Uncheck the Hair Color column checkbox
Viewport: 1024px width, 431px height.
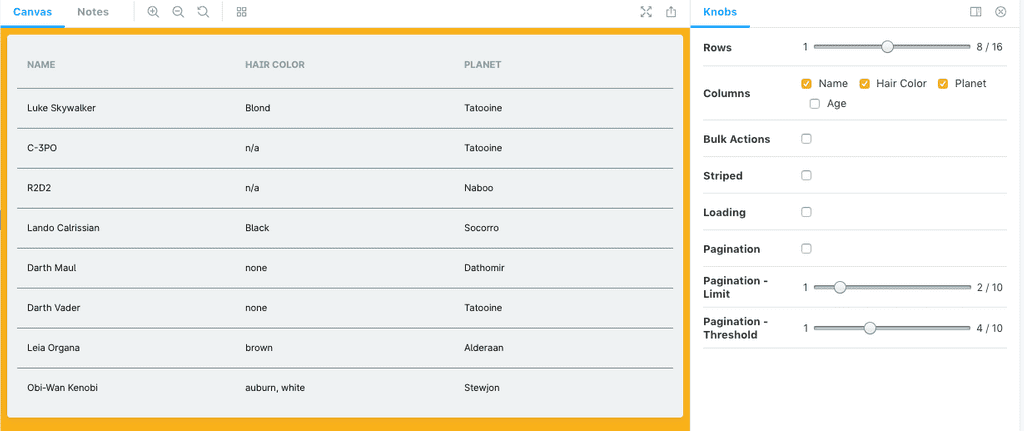[864, 84]
